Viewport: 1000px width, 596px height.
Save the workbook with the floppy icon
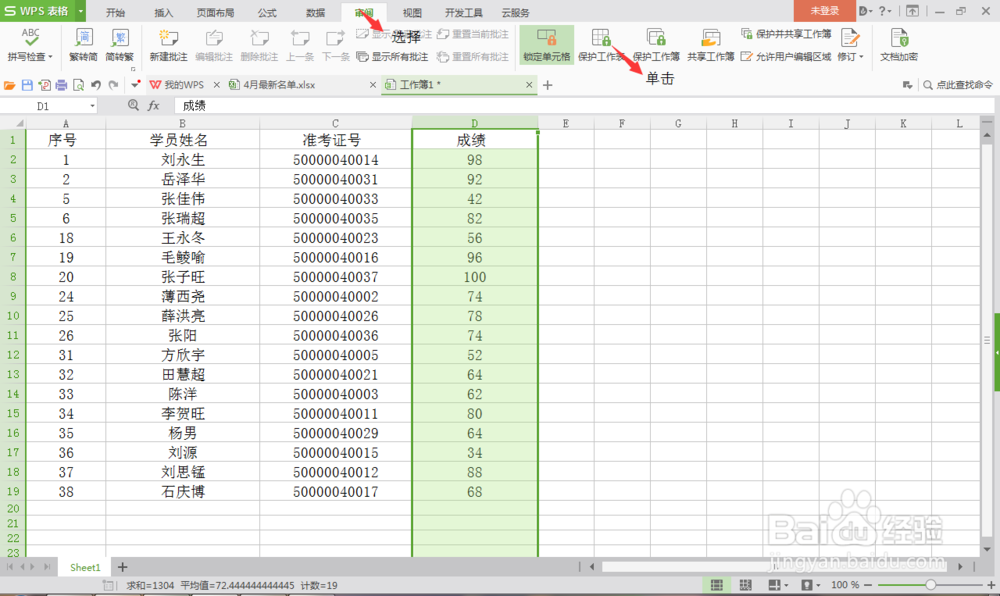point(27,85)
